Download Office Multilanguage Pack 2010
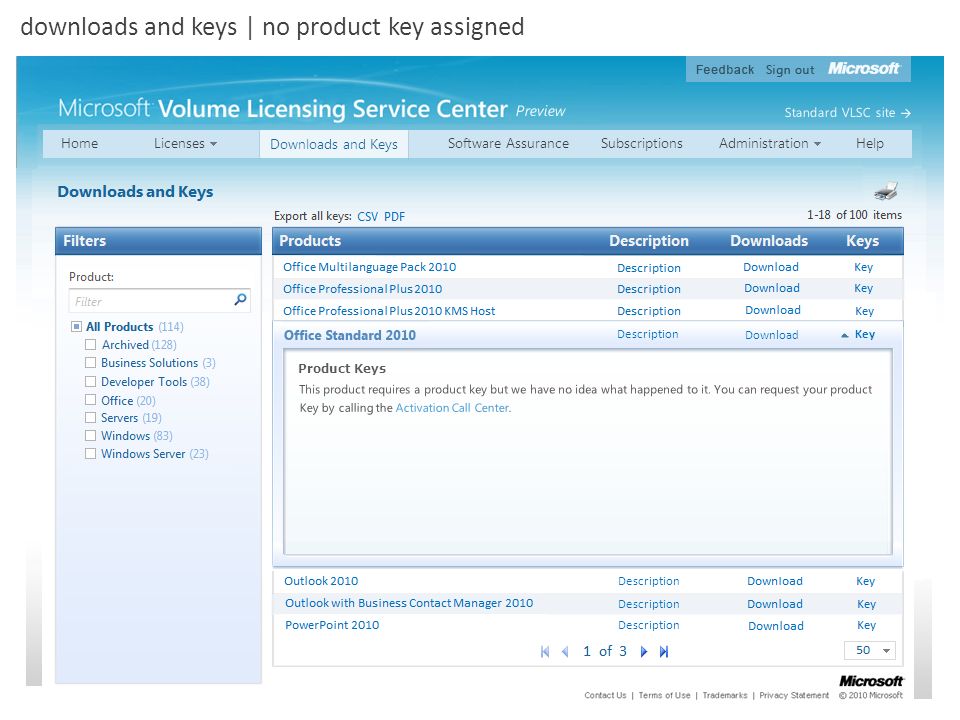 click(x=771, y=267)
